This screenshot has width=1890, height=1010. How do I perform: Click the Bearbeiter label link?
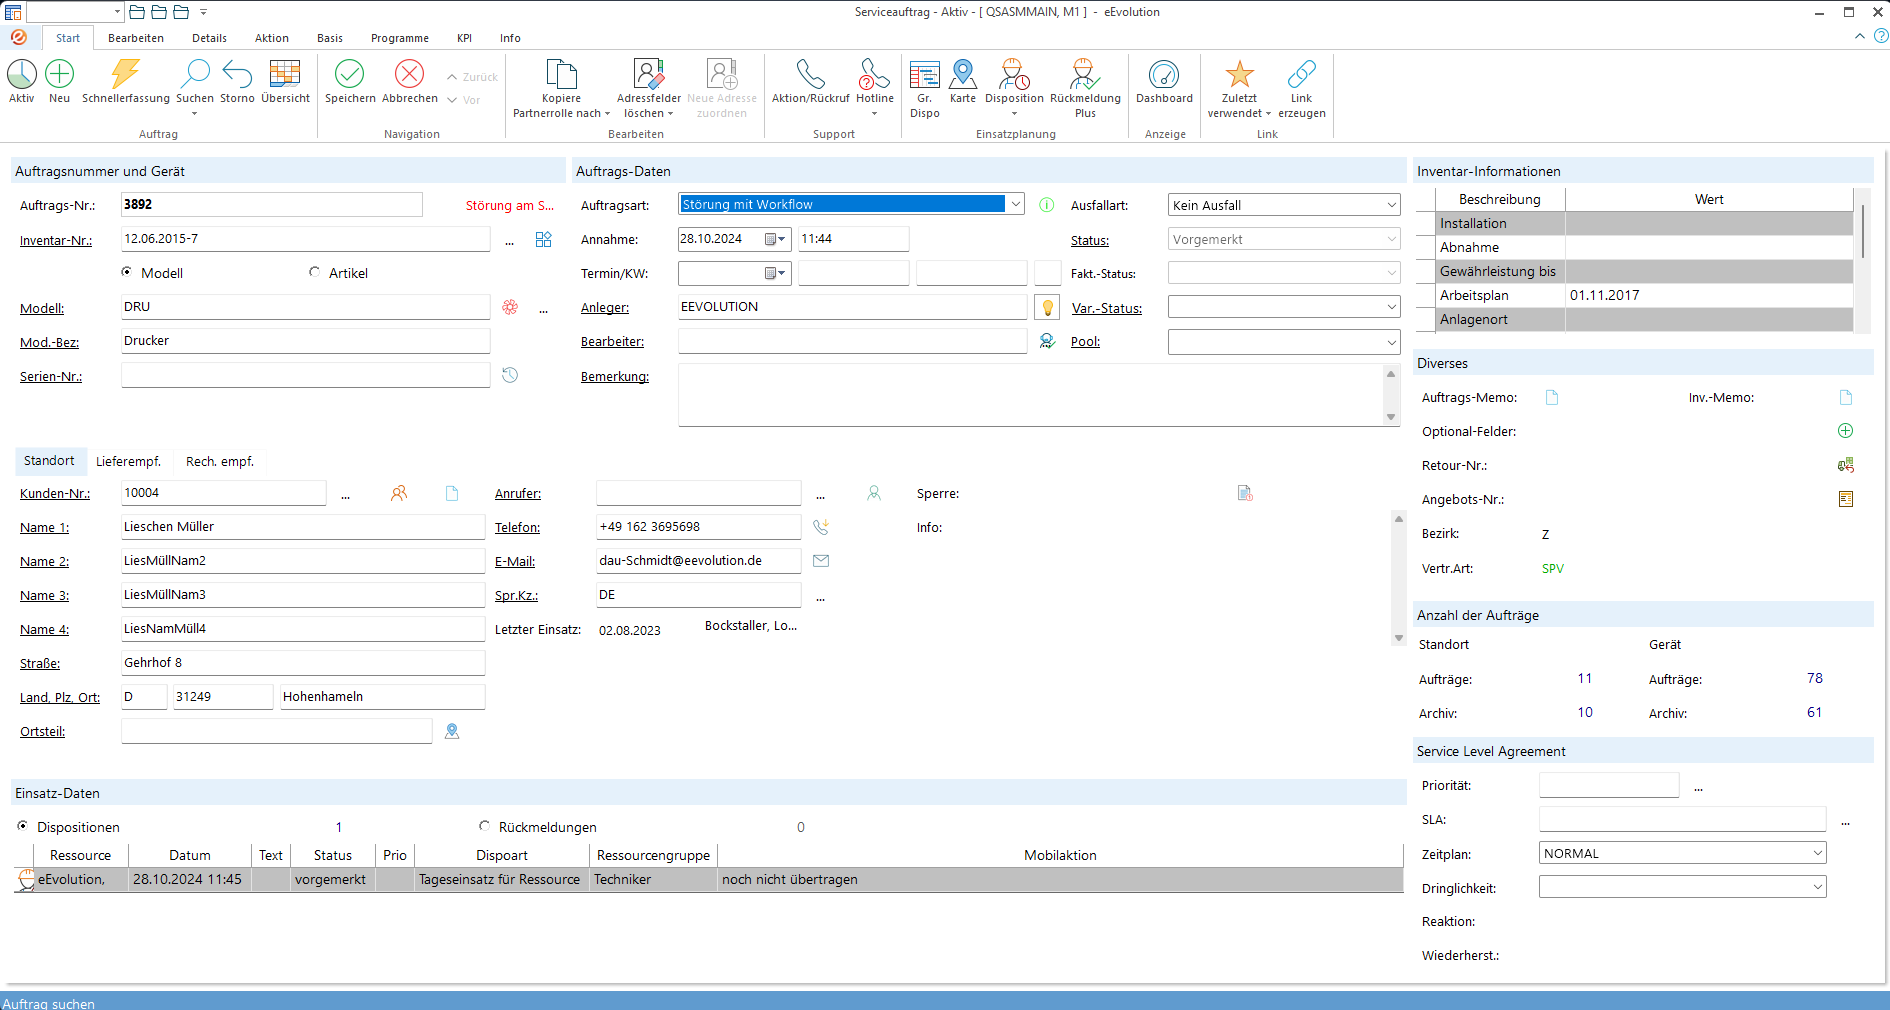point(612,341)
